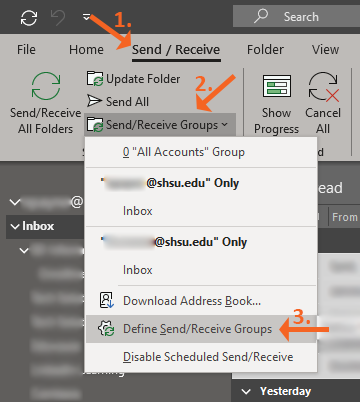The height and width of the screenshot is (402, 360).
Task: Click the Download Address Book icon
Action: [x=107, y=300]
